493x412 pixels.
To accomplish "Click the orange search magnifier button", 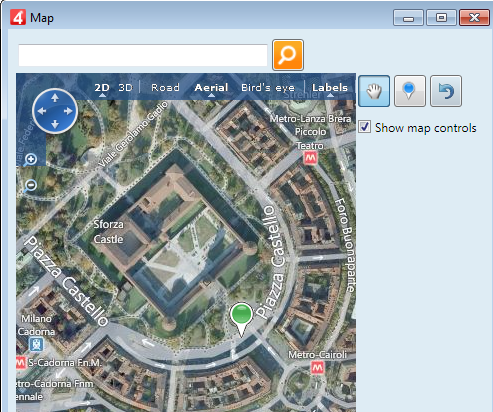I will [x=288, y=55].
